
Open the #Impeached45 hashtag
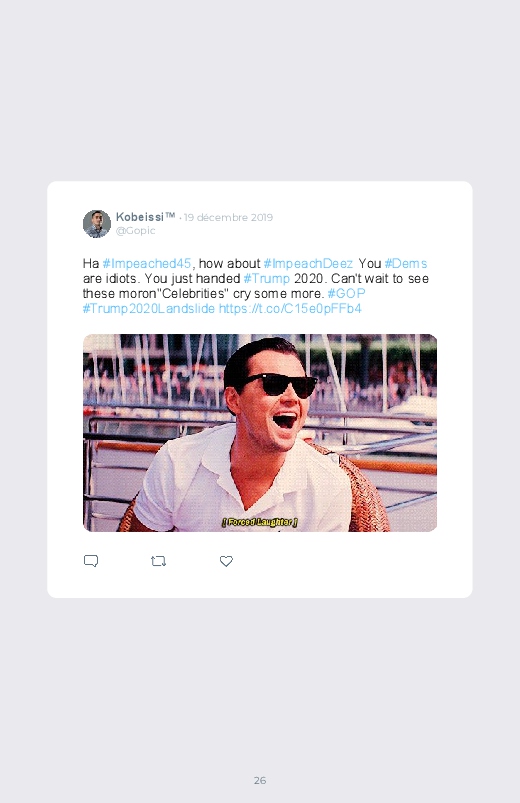pyautogui.click(x=147, y=264)
